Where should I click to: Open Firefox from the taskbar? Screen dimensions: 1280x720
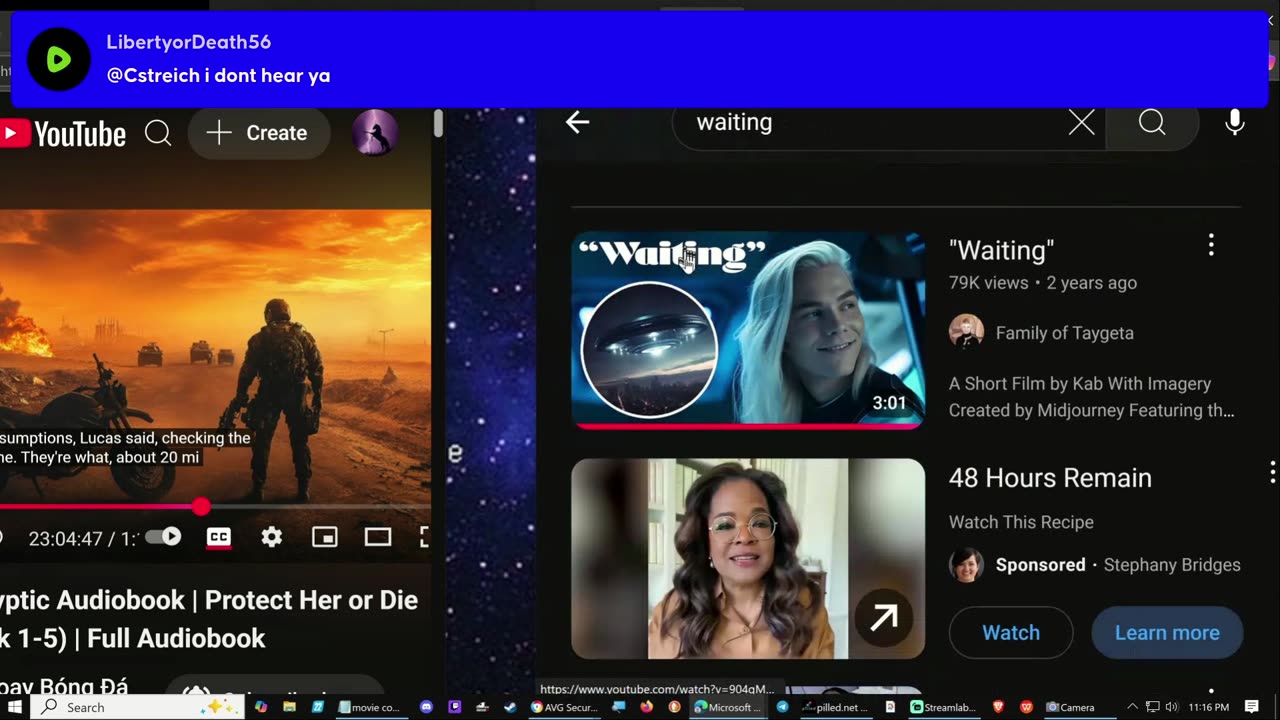(x=646, y=707)
